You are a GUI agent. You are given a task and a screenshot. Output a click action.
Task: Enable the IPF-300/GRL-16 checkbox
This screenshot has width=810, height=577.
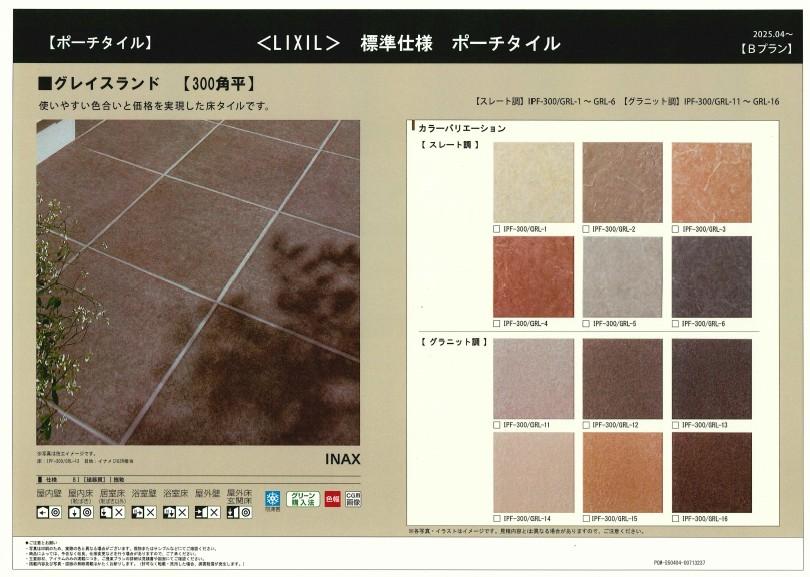coord(676,520)
